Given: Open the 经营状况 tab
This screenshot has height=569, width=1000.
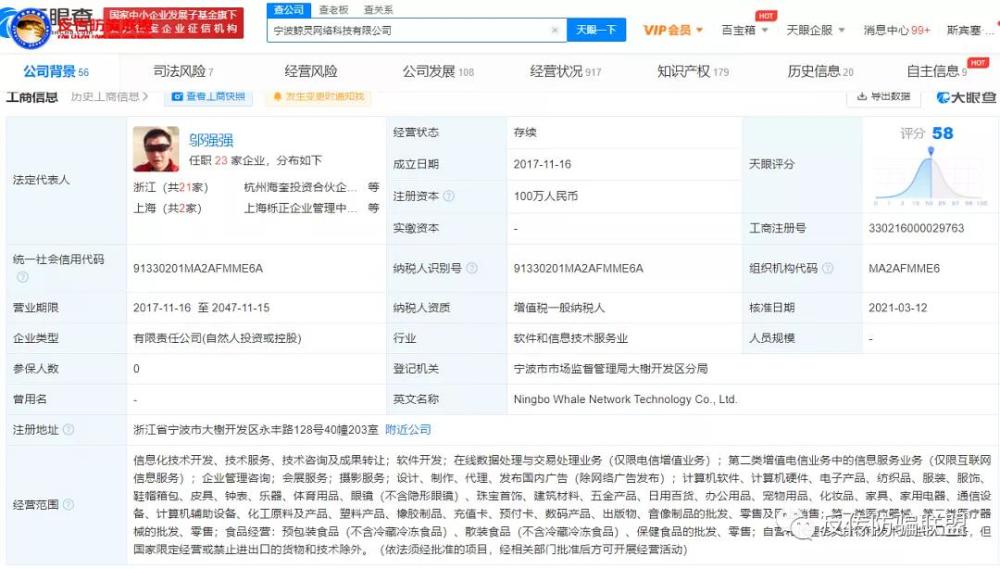Looking at the screenshot, I should click(565, 71).
